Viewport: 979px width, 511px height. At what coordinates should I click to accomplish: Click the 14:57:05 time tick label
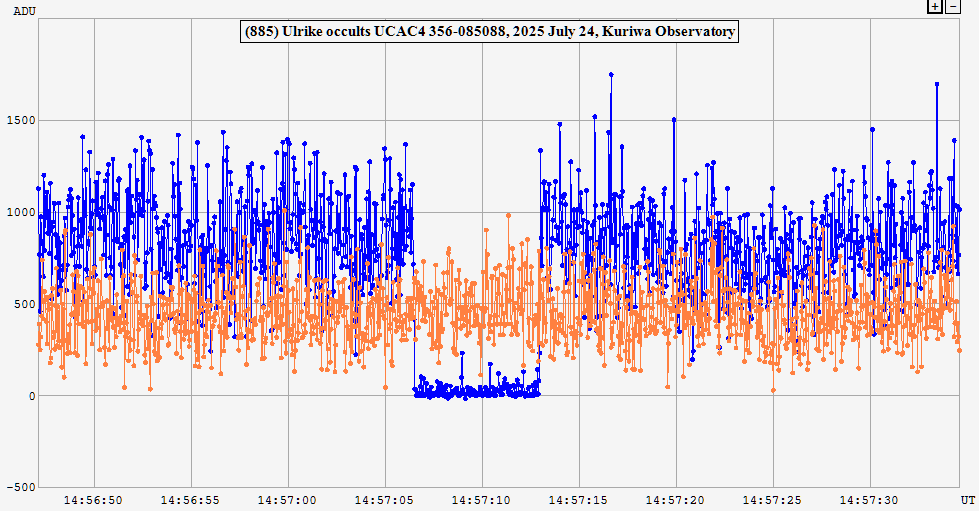[385, 499]
